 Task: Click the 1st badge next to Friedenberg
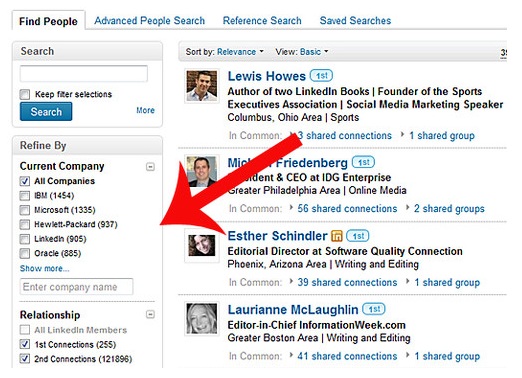click(363, 162)
